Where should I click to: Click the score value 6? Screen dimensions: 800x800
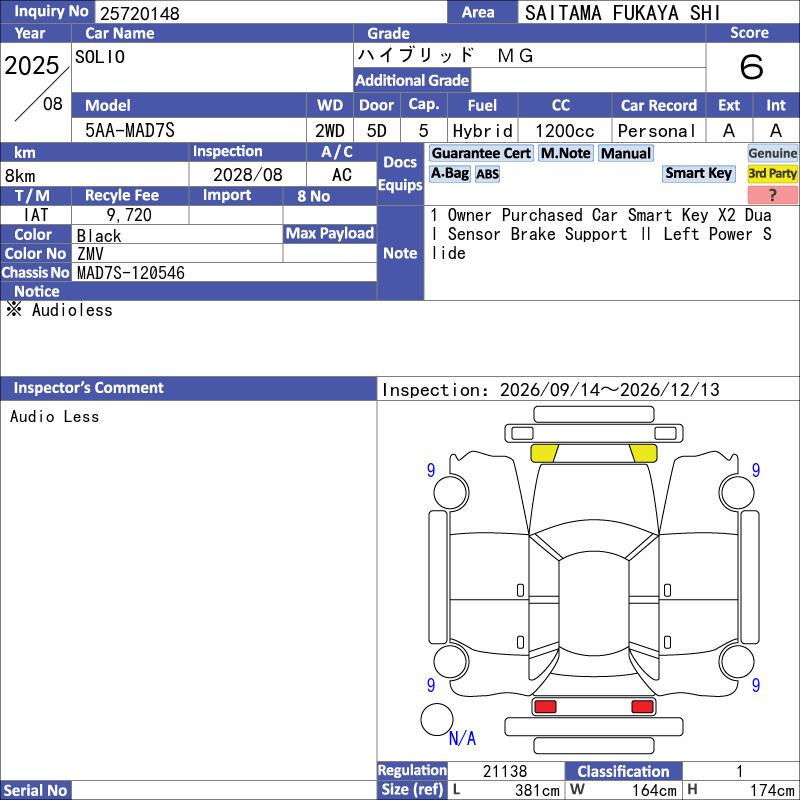(752, 67)
